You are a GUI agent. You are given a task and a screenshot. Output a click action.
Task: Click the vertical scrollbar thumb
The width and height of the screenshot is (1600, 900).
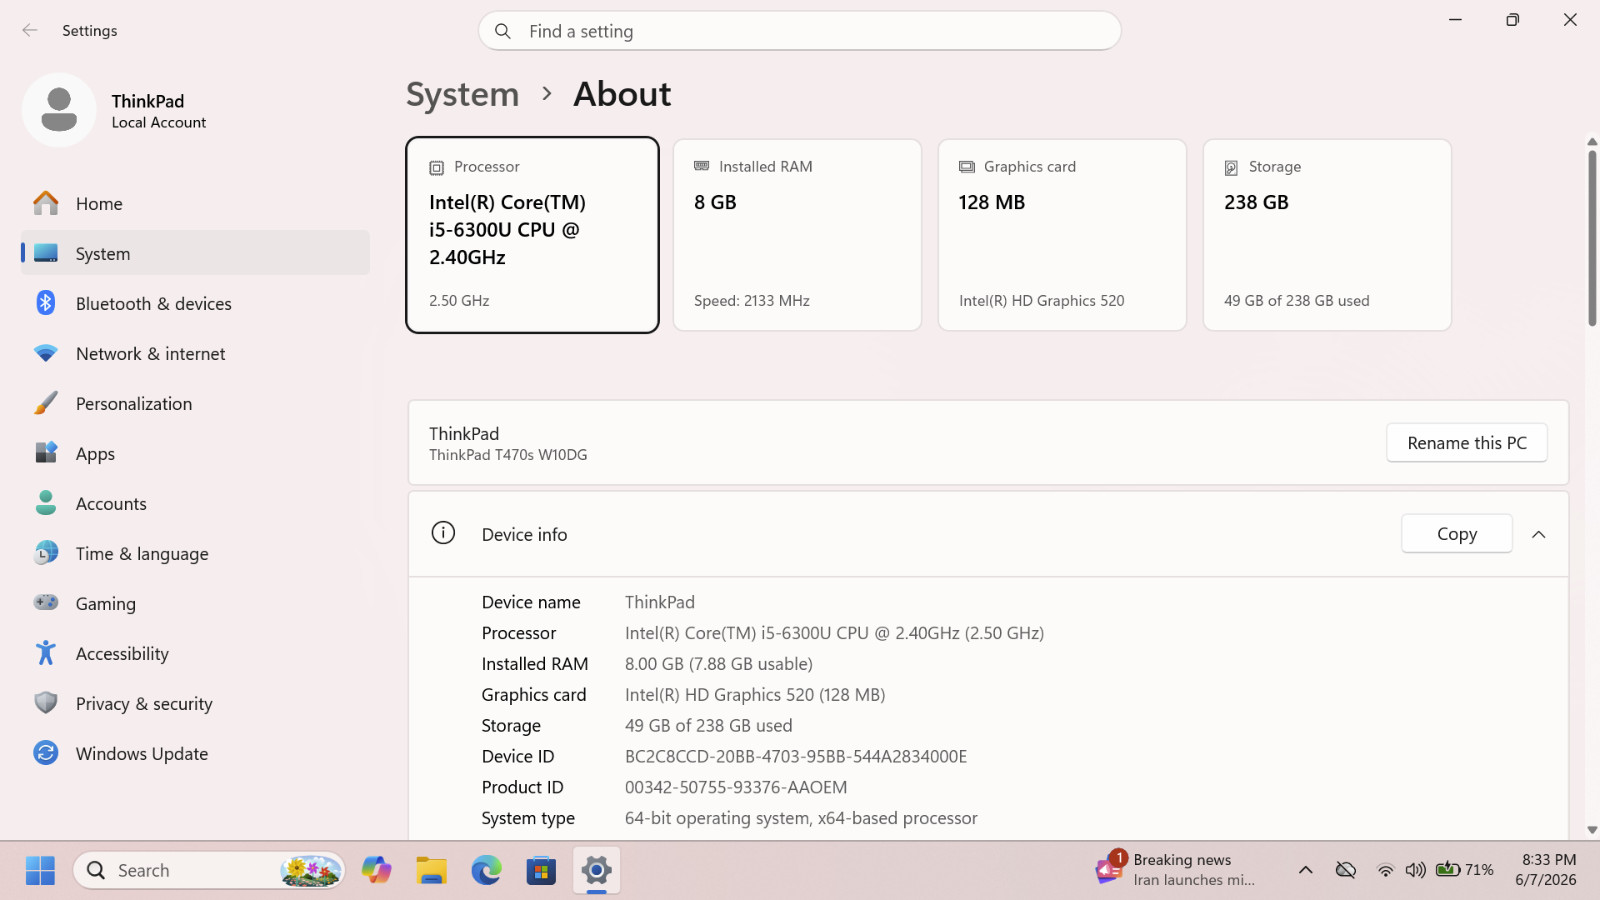(1592, 238)
